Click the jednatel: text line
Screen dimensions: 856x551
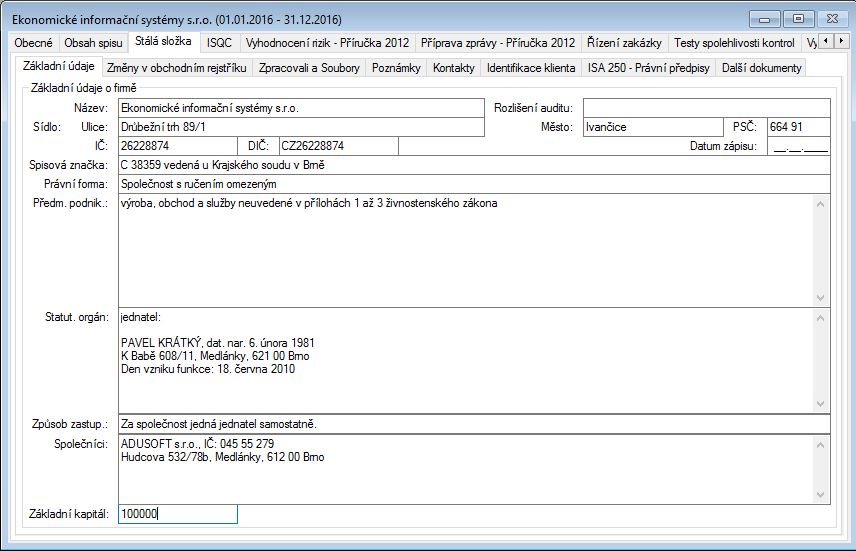[140, 317]
